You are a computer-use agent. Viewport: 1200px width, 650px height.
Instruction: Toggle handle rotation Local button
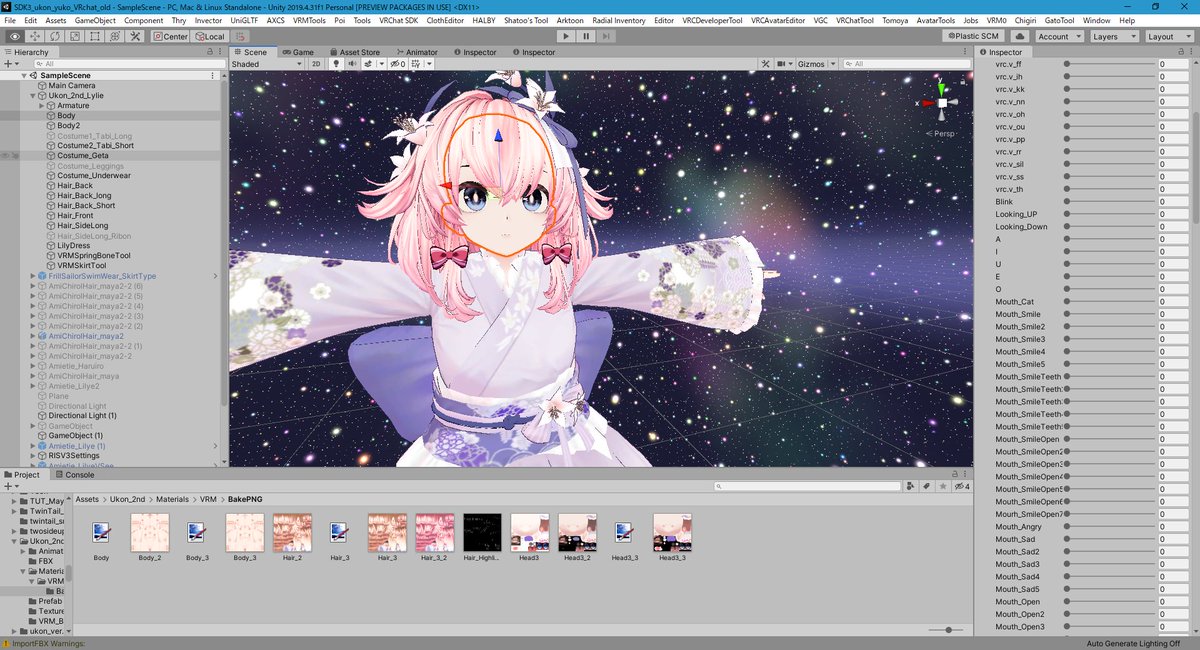209,36
